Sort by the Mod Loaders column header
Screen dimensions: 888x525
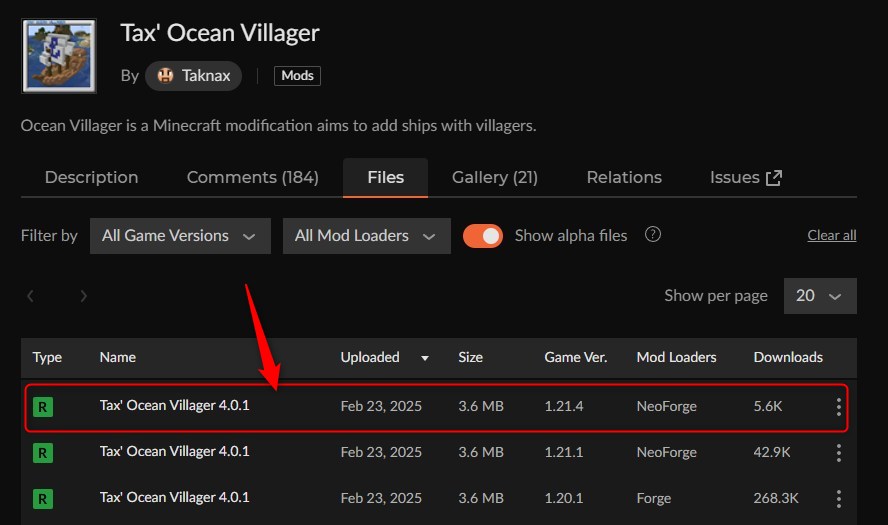676,357
